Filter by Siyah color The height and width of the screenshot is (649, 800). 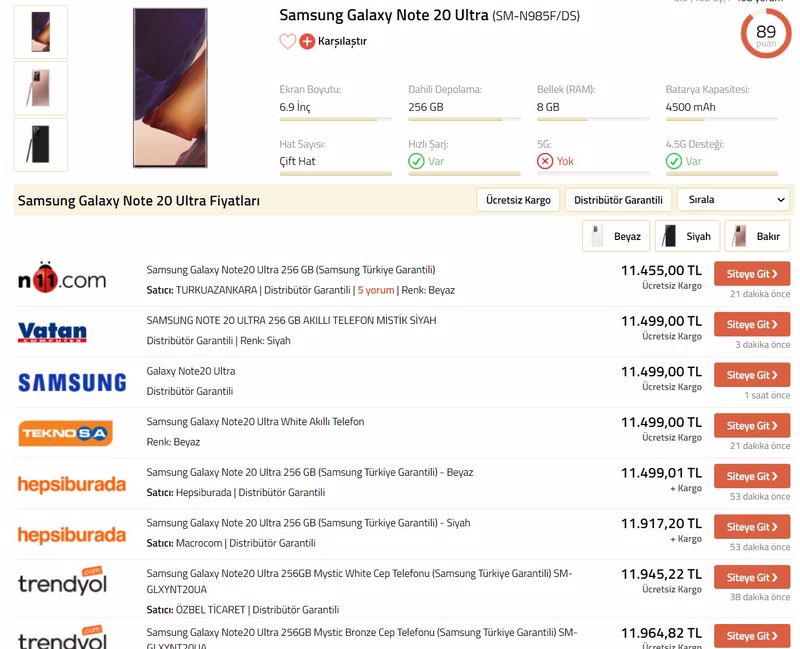point(687,236)
